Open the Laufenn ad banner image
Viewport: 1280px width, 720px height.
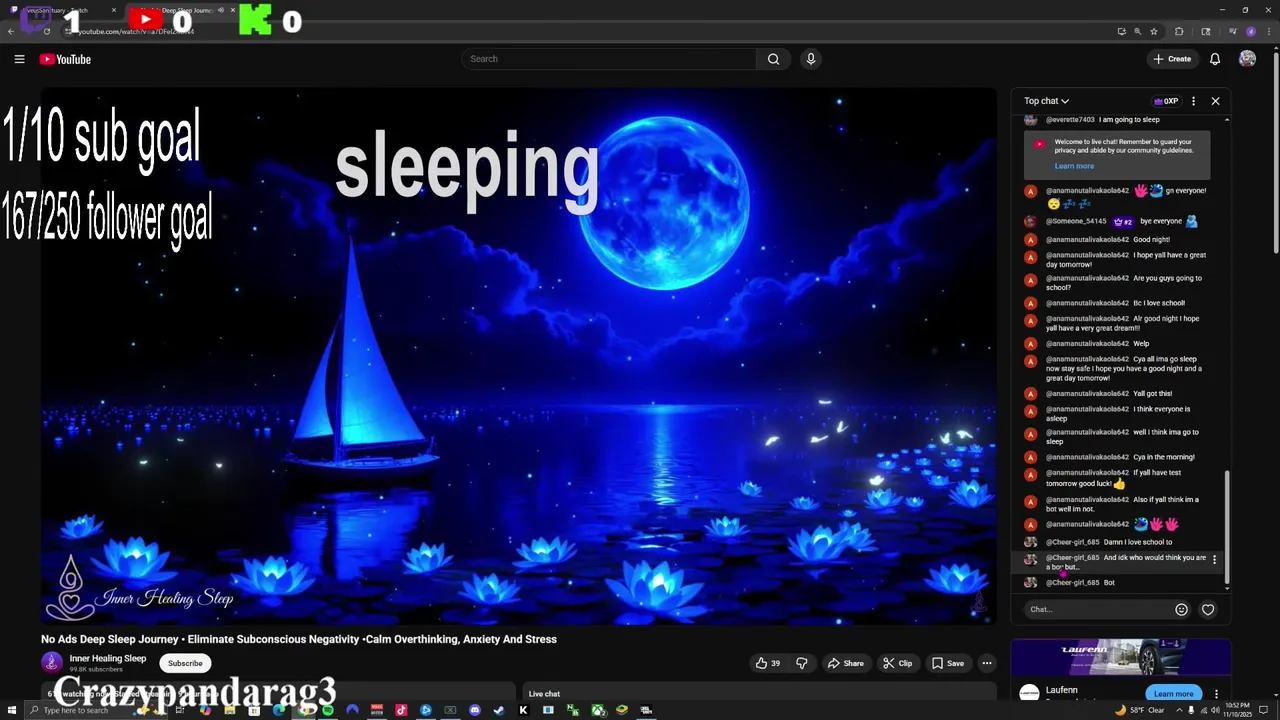pos(1120,657)
